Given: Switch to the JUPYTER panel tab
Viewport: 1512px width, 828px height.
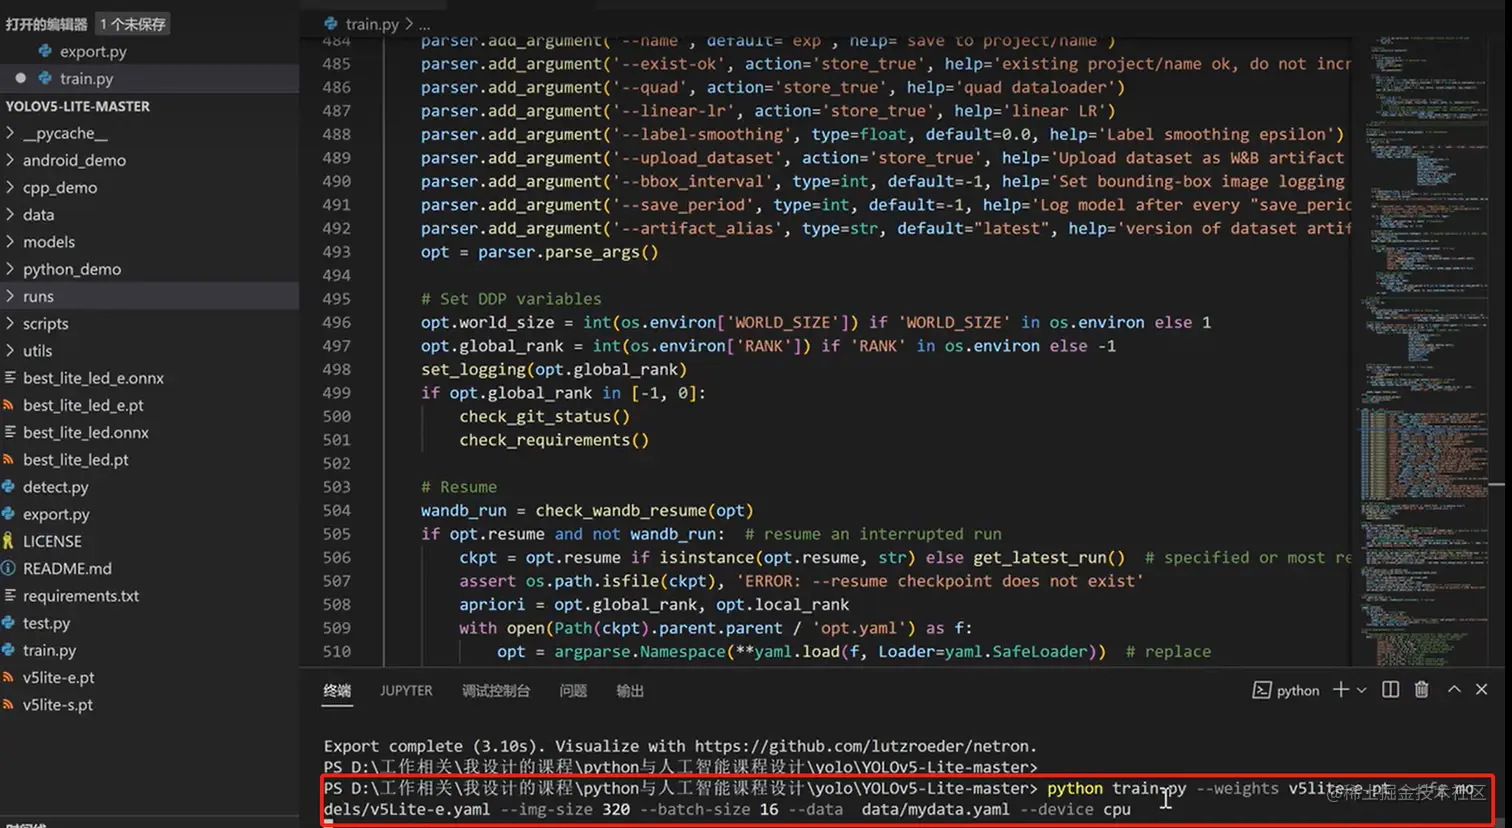Looking at the screenshot, I should pyautogui.click(x=406, y=691).
